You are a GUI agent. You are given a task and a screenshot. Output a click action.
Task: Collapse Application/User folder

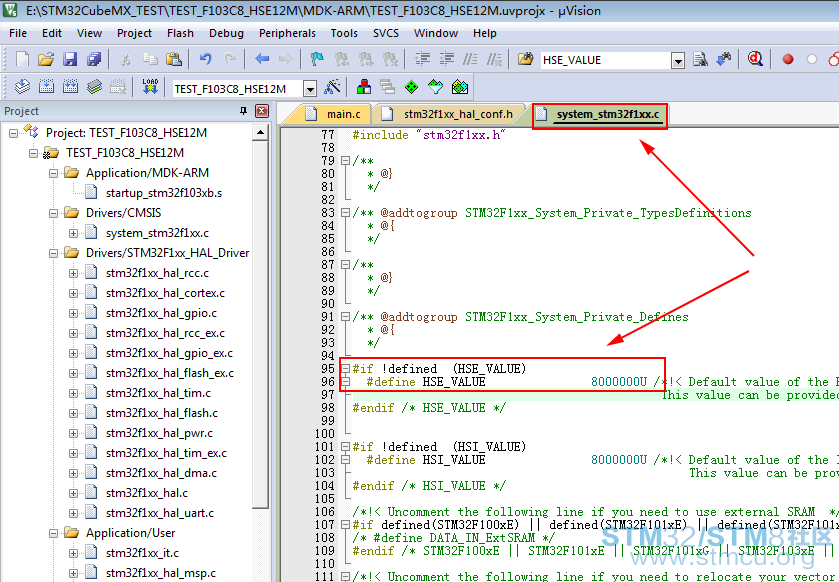tap(53, 533)
